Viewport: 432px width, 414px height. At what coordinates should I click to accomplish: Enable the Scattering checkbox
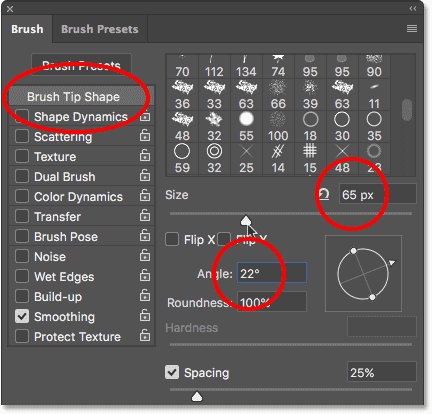[x=22, y=136]
